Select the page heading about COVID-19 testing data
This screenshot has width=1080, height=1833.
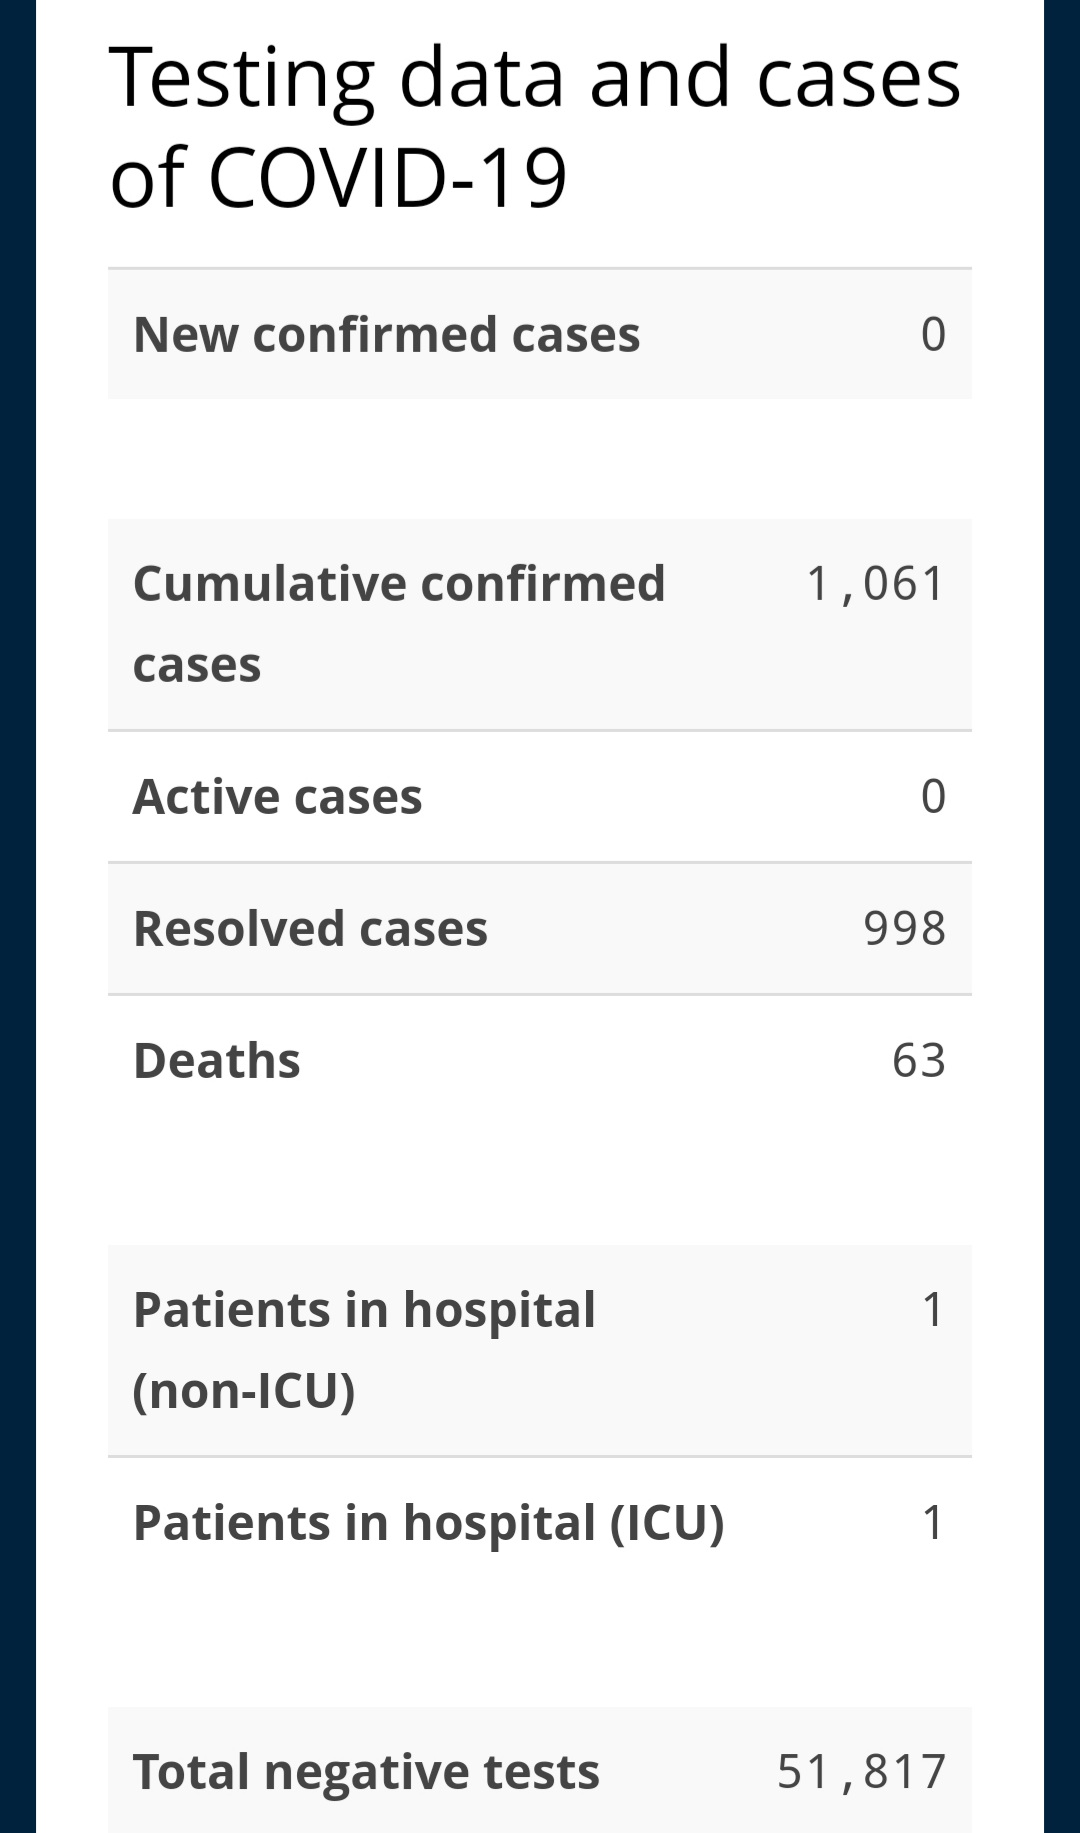(535, 127)
